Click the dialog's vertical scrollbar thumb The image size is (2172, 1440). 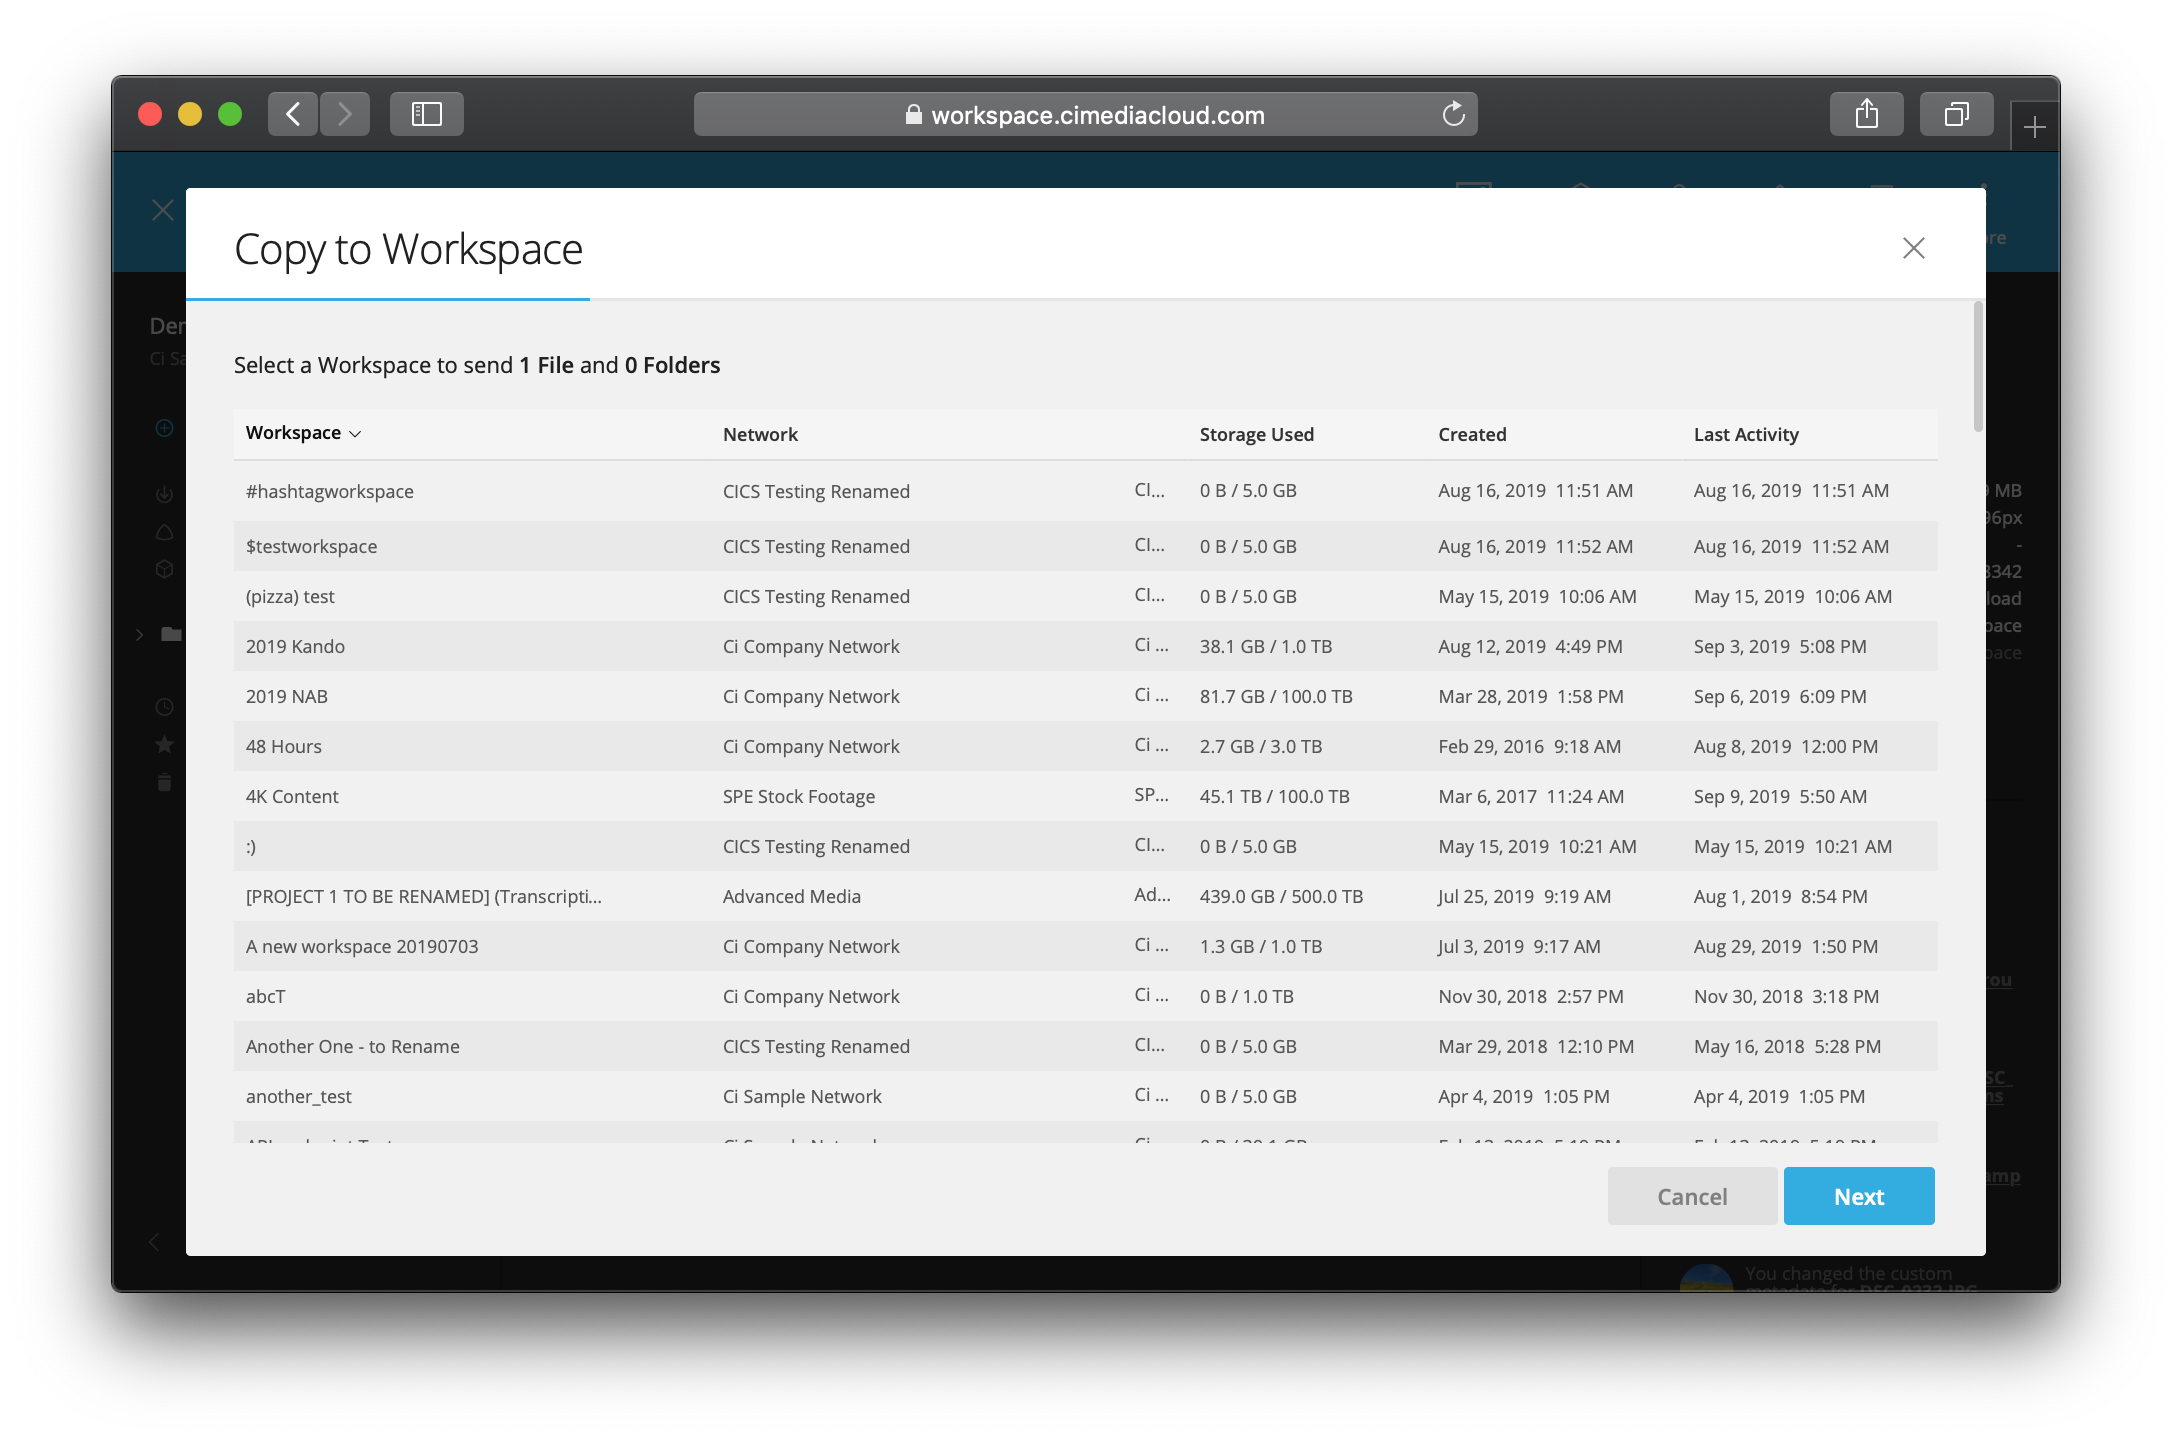1978,366
